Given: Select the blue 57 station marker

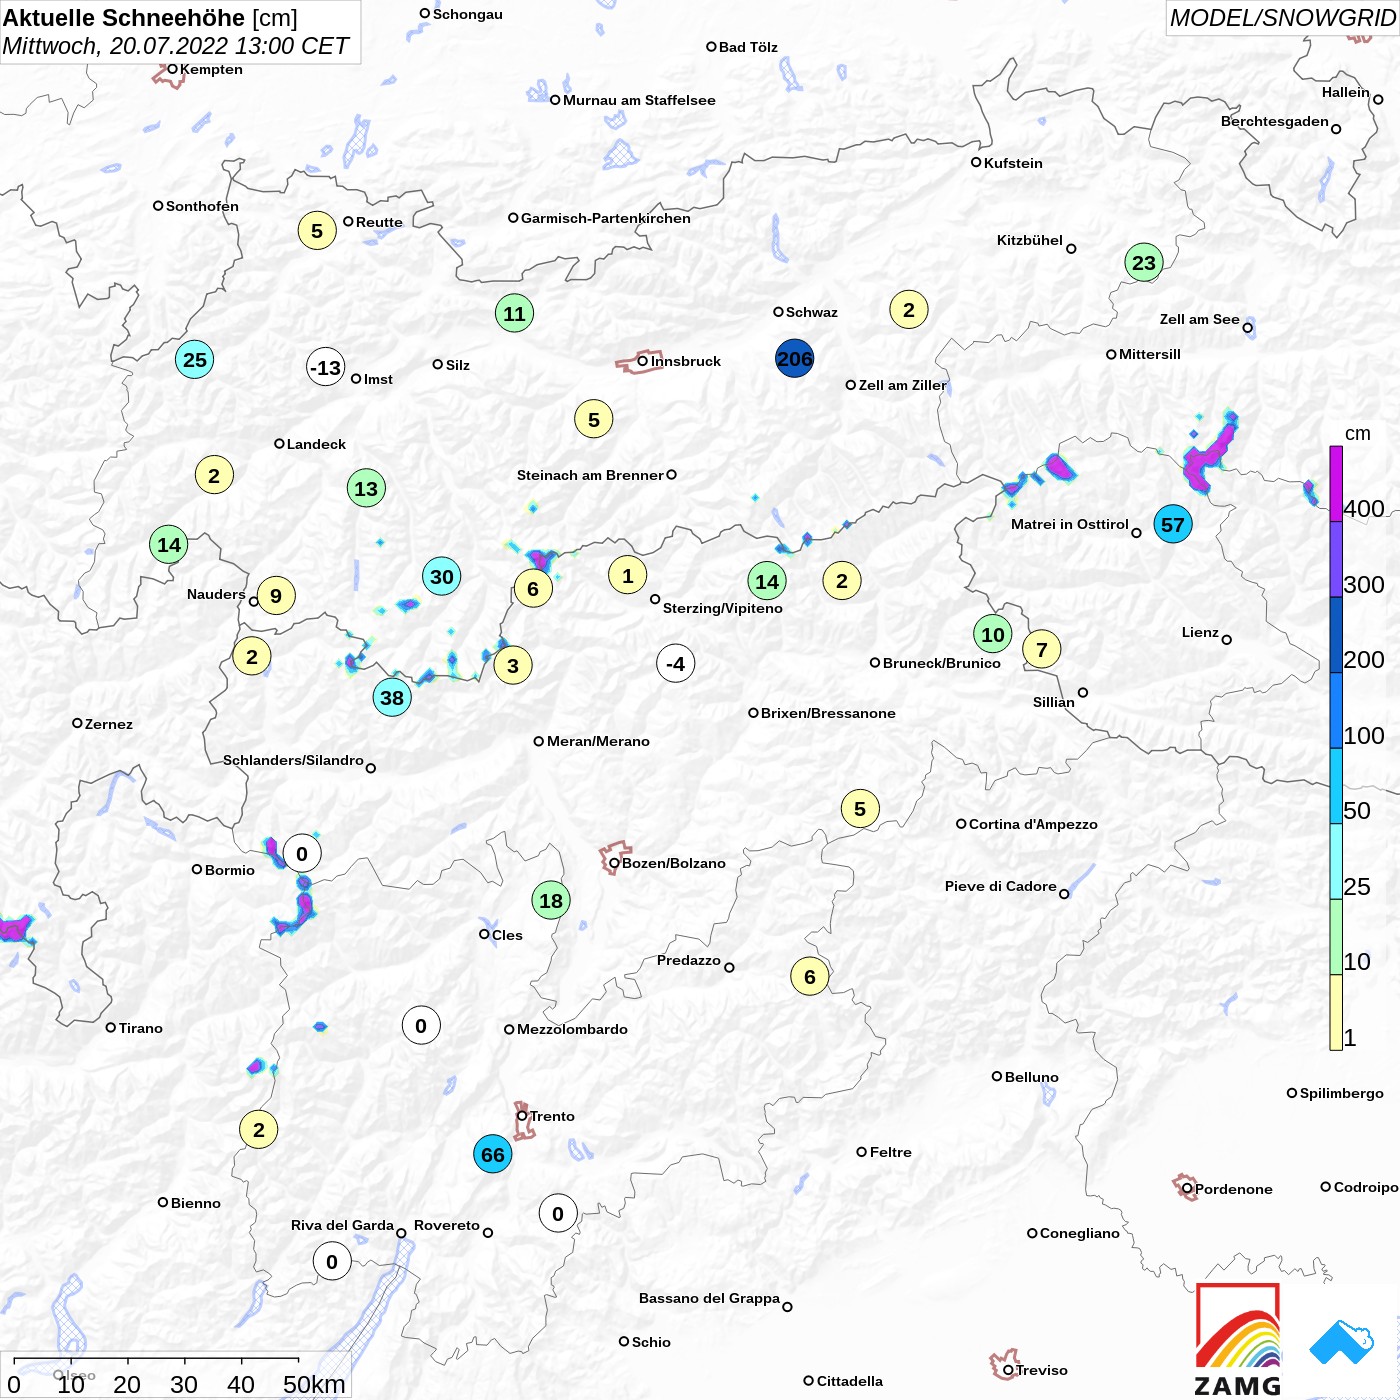Looking at the screenshot, I should pos(1173,524).
